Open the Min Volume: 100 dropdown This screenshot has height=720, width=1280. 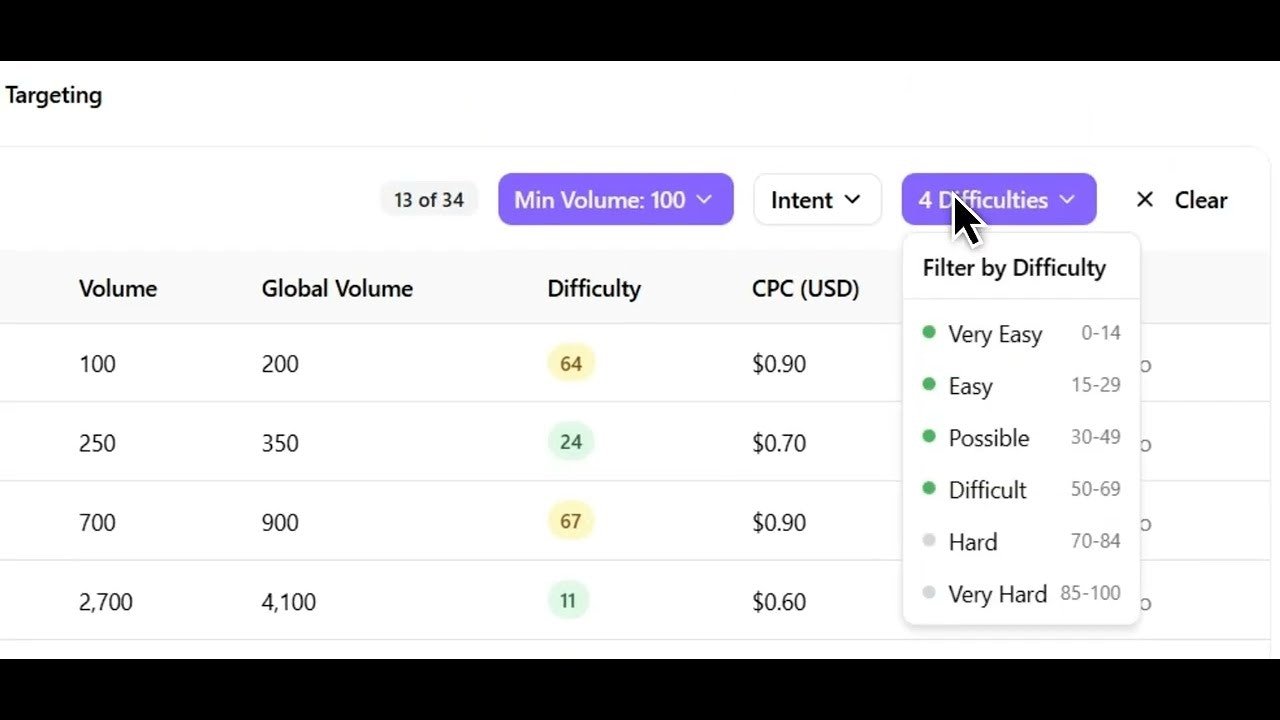click(615, 199)
